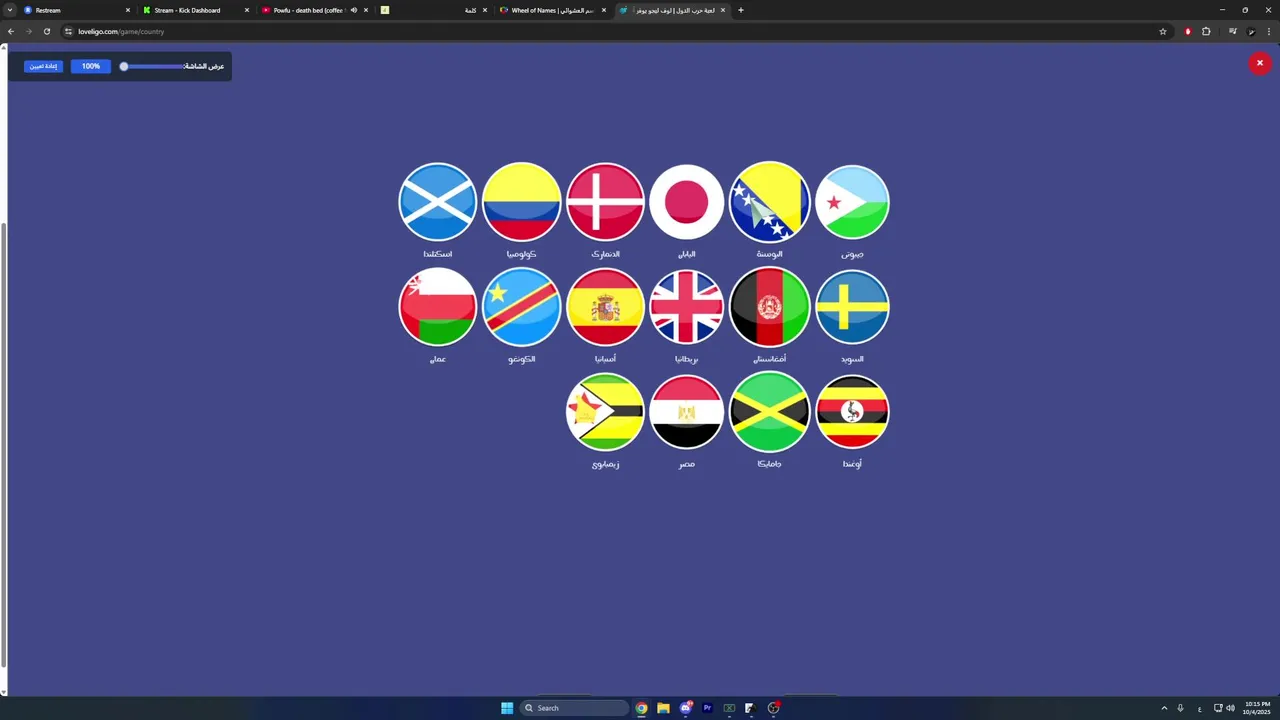
Task: Pick the DR Congo flag
Action: (x=521, y=307)
